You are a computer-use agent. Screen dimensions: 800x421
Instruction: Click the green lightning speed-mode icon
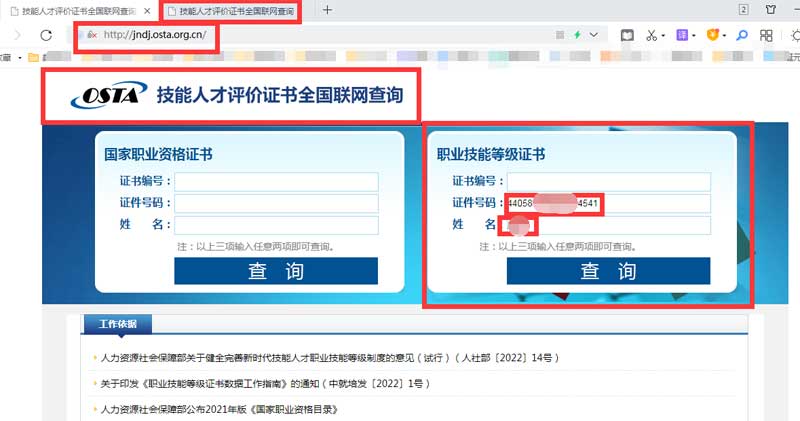[x=577, y=34]
